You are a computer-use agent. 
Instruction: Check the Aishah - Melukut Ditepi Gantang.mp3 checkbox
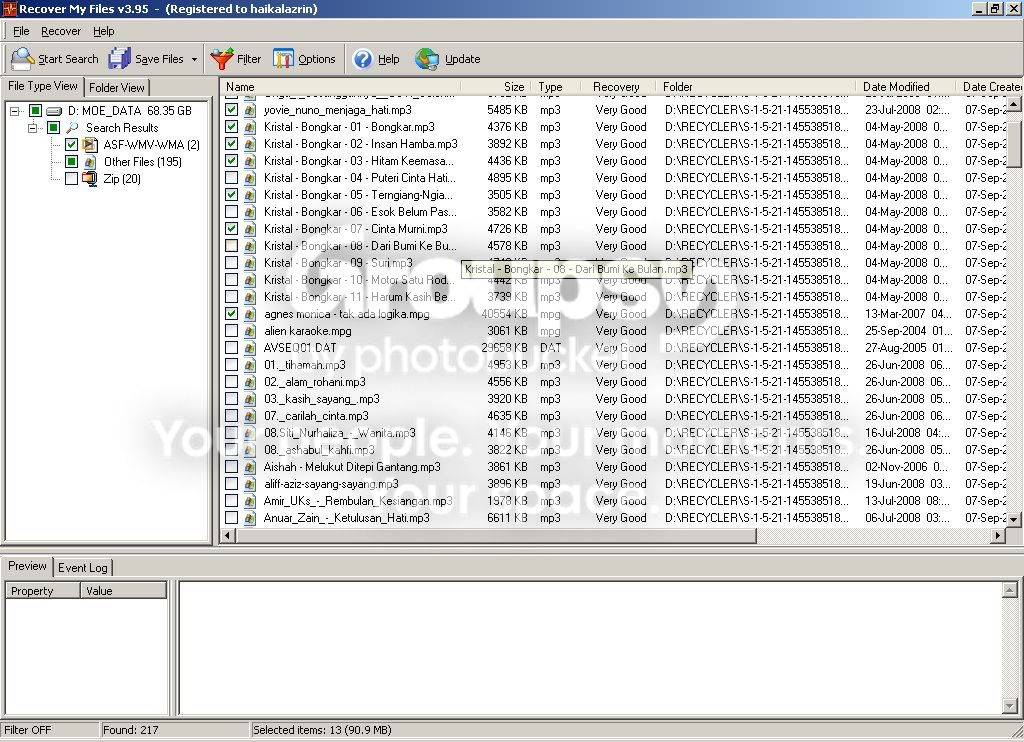231,466
